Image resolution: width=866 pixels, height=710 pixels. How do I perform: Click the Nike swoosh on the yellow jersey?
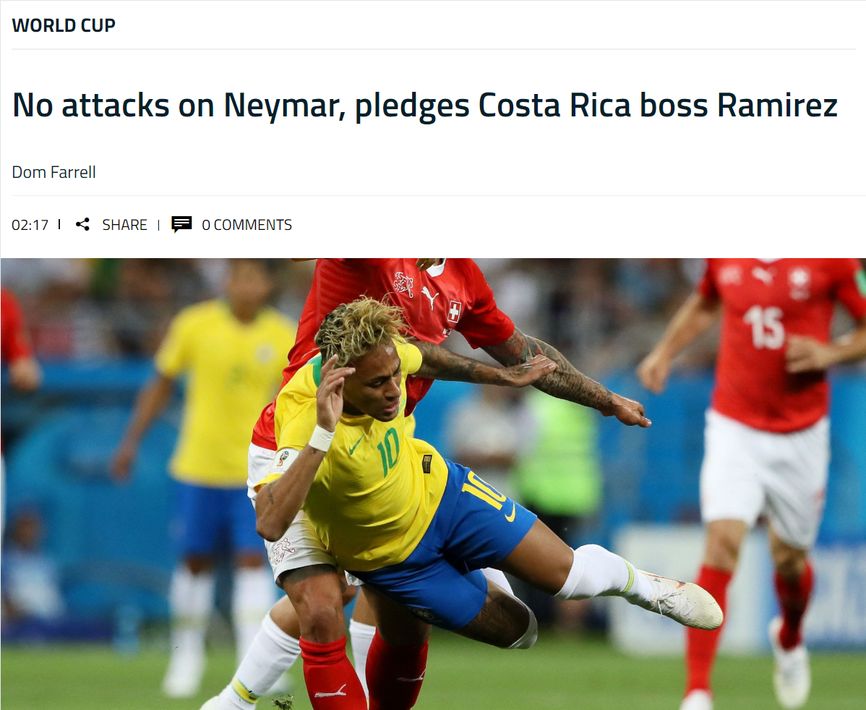click(x=356, y=445)
